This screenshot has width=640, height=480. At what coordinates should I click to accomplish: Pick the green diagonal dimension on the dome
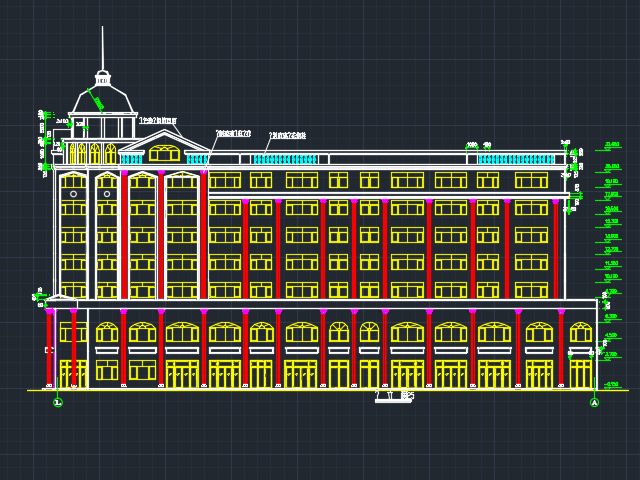pyautogui.click(x=96, y=100)
